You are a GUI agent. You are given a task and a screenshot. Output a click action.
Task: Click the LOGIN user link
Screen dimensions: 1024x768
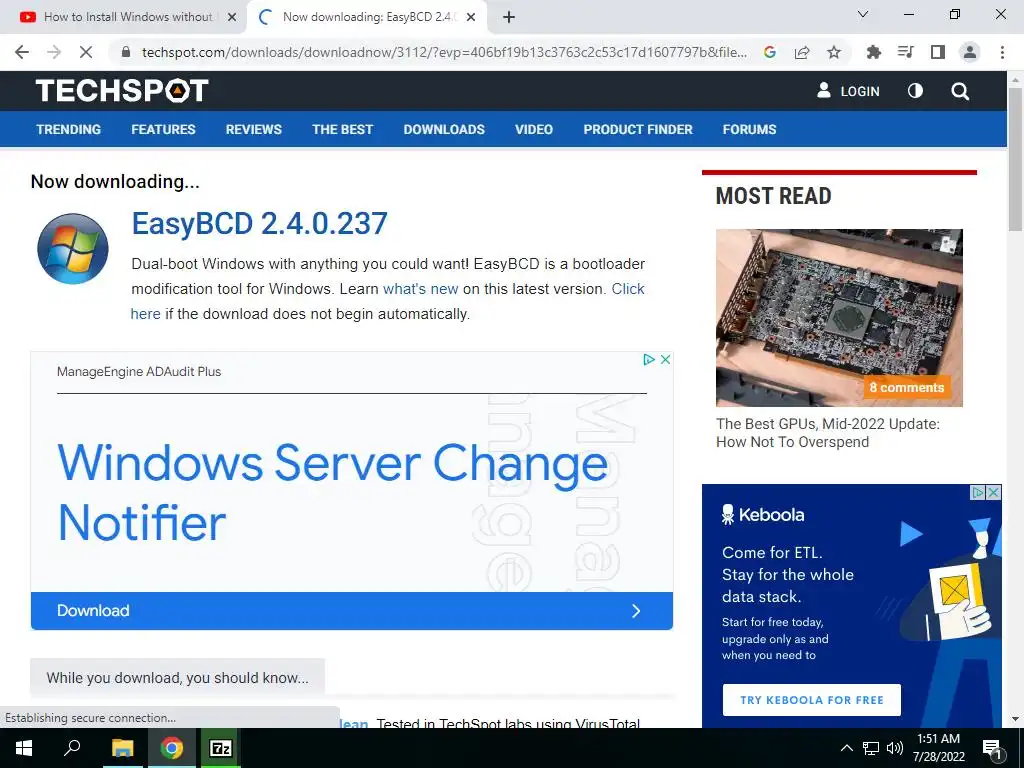pos(848,91)
